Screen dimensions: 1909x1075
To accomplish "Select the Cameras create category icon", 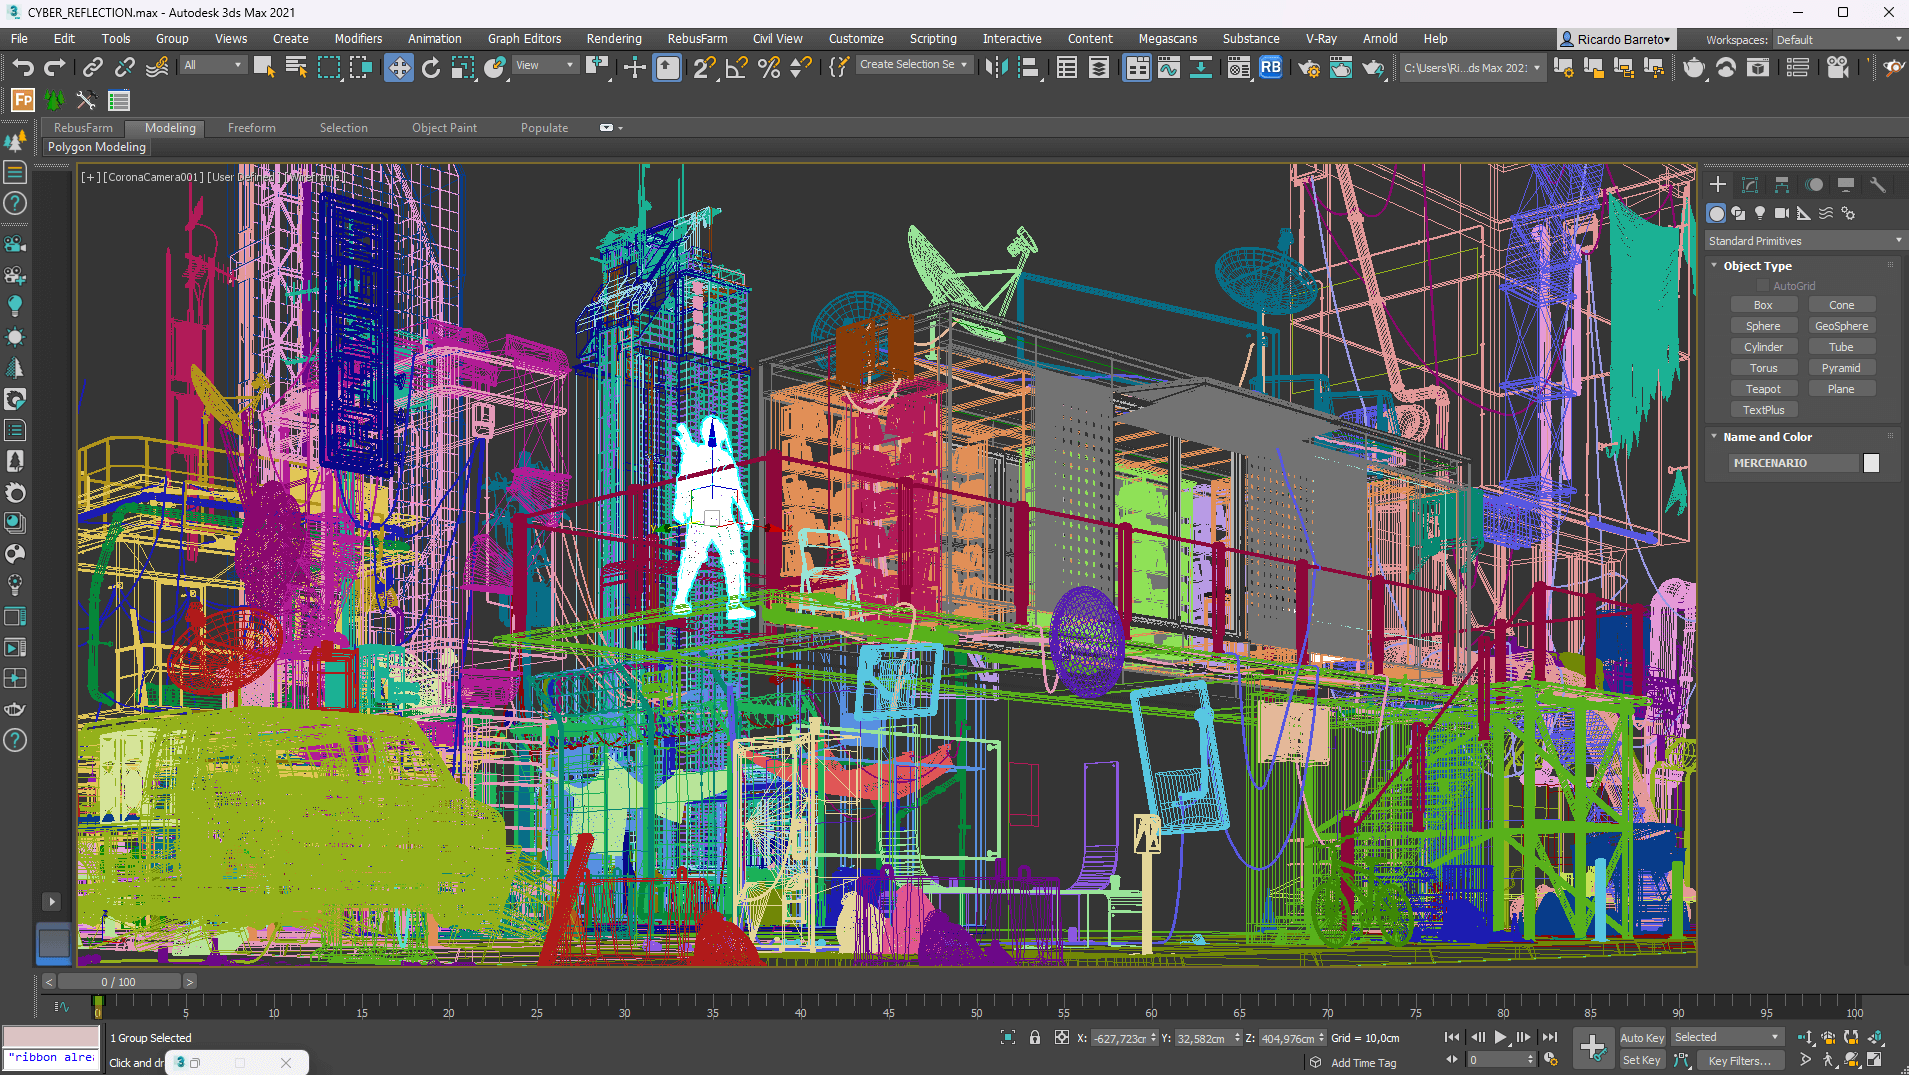I will point(1782,213).
